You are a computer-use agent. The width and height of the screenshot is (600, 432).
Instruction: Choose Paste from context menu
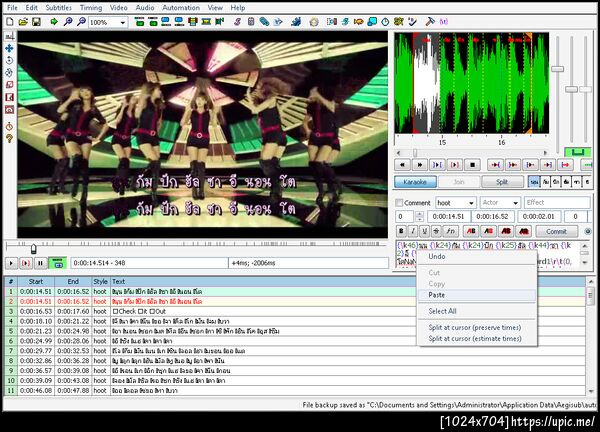coord(477,295)
